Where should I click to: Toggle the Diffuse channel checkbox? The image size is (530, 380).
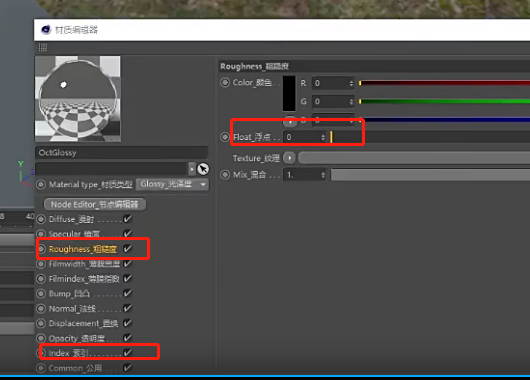127,219
